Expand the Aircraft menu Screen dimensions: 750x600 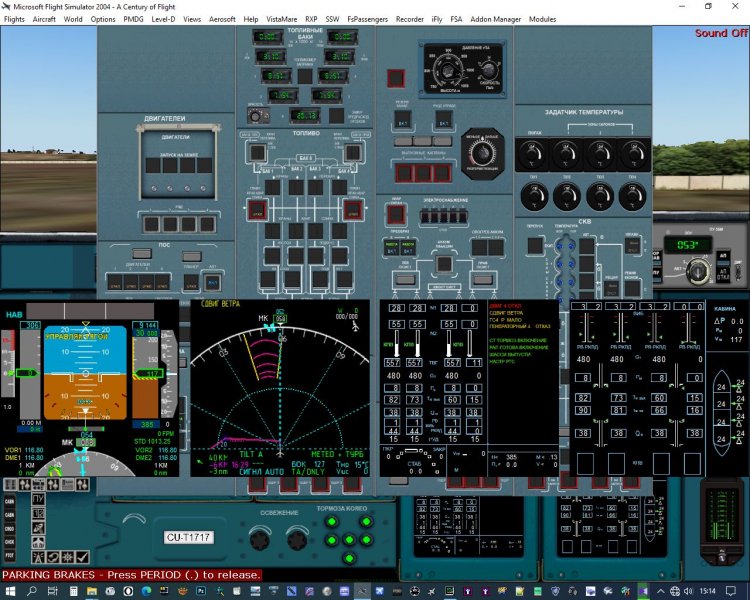point(44,19)
